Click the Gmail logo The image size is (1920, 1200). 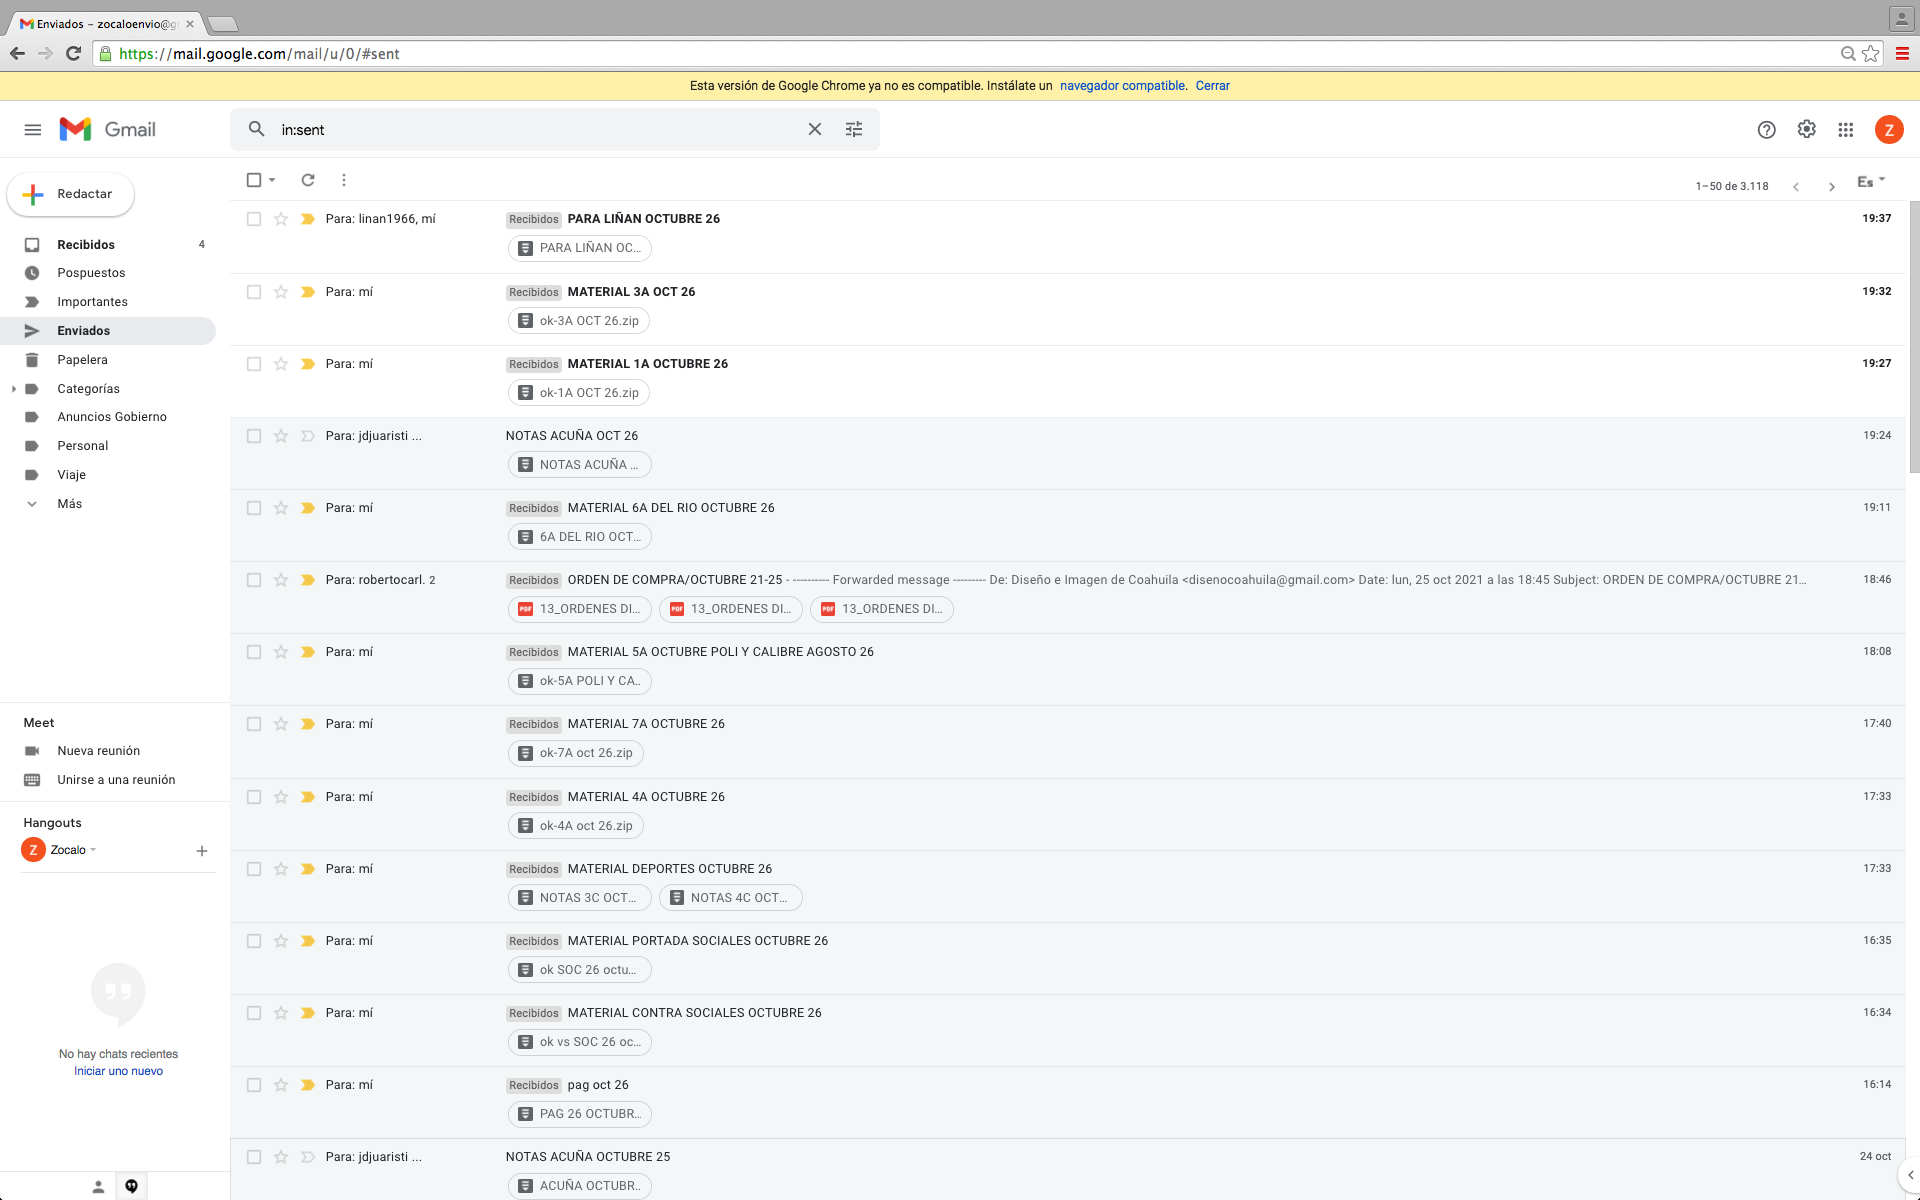(x=107, y=130)
